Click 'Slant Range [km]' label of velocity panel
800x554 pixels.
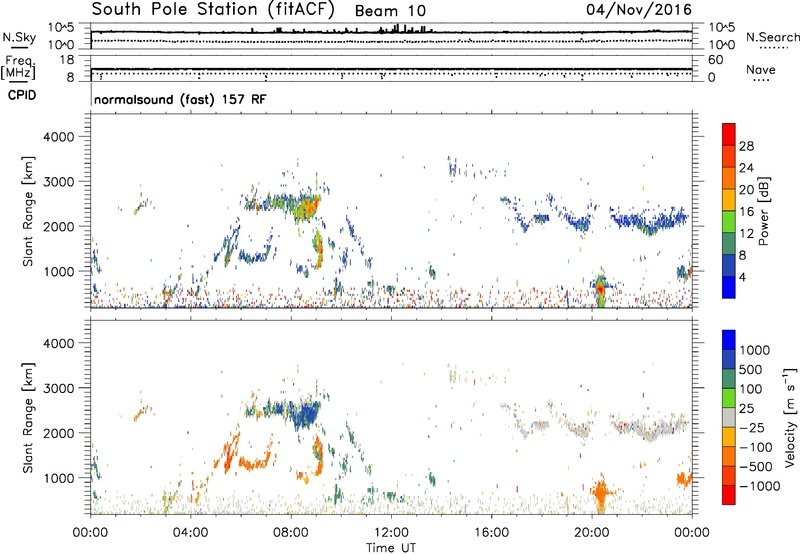click(x=28, y=417)
